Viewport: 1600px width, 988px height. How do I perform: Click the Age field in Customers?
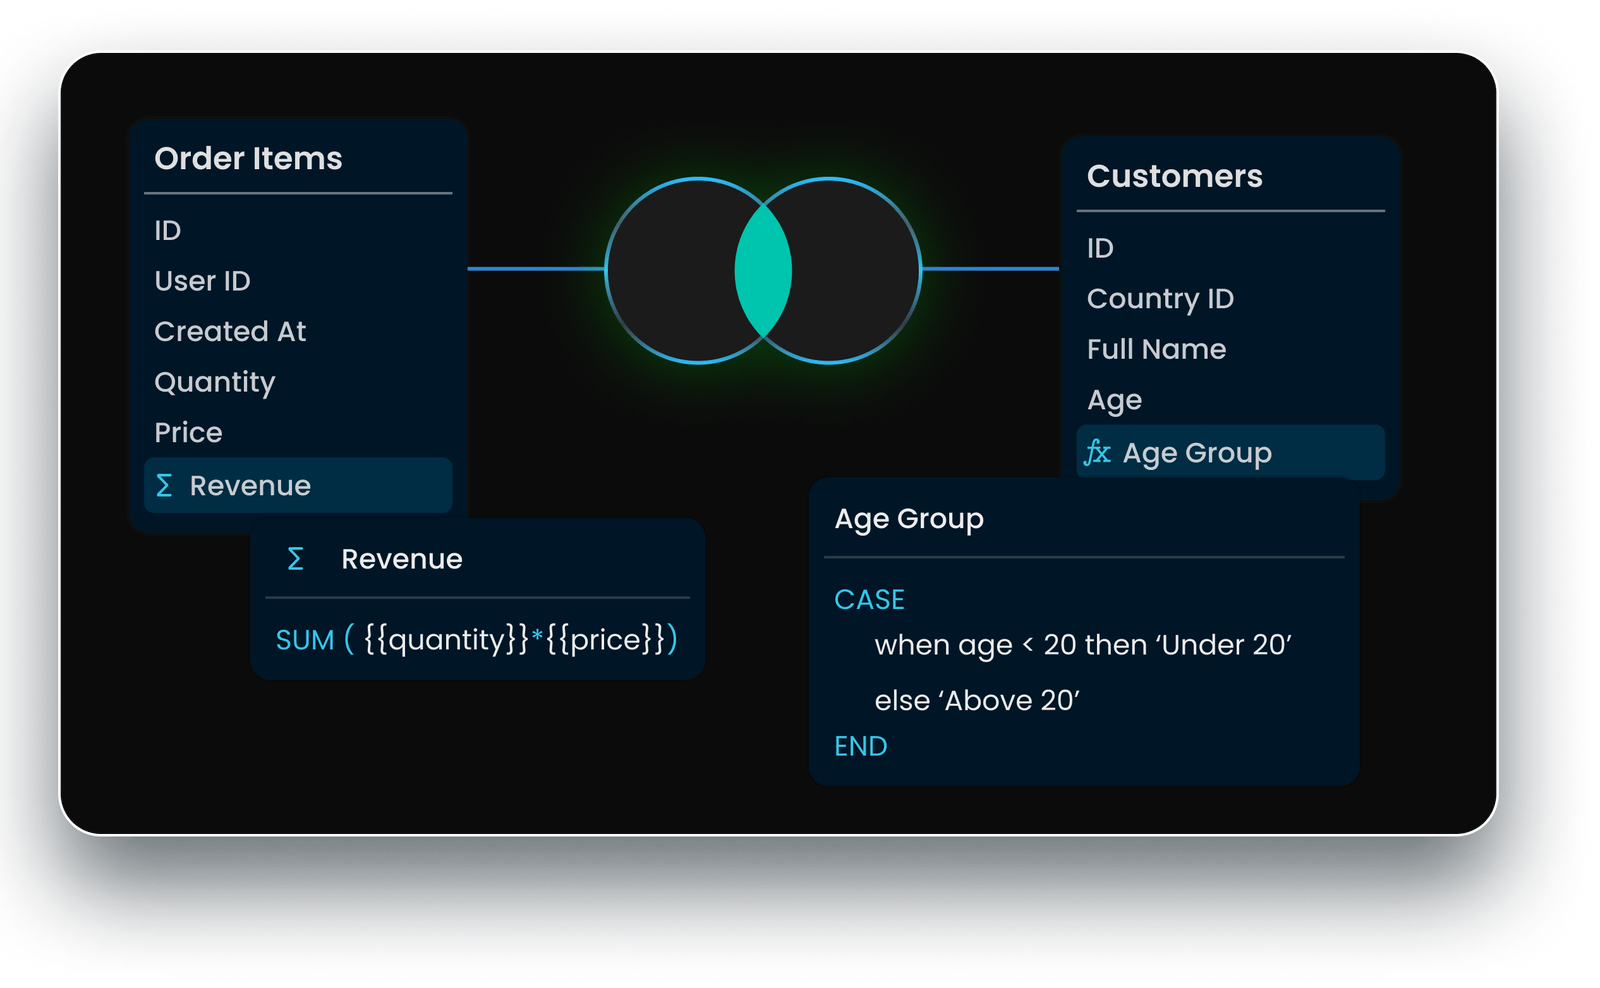click(1115, 400)
